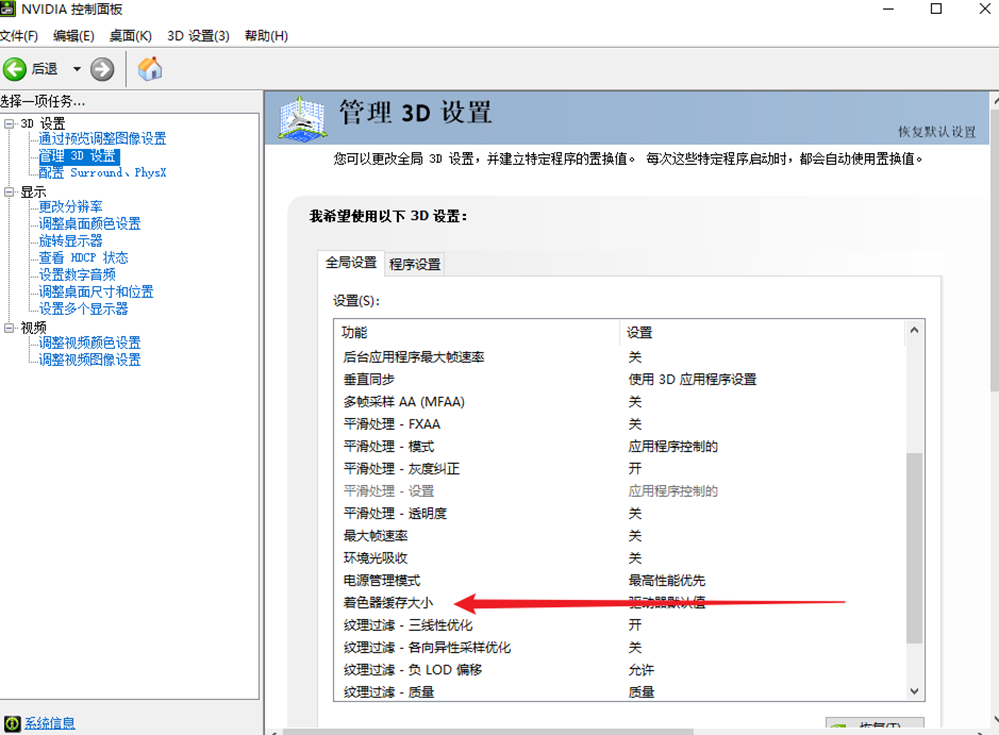999x735 pixels.
Task: Click the settings list vertical scrollbar thumb
Action: pyautogui.click(x=914, y=548)
